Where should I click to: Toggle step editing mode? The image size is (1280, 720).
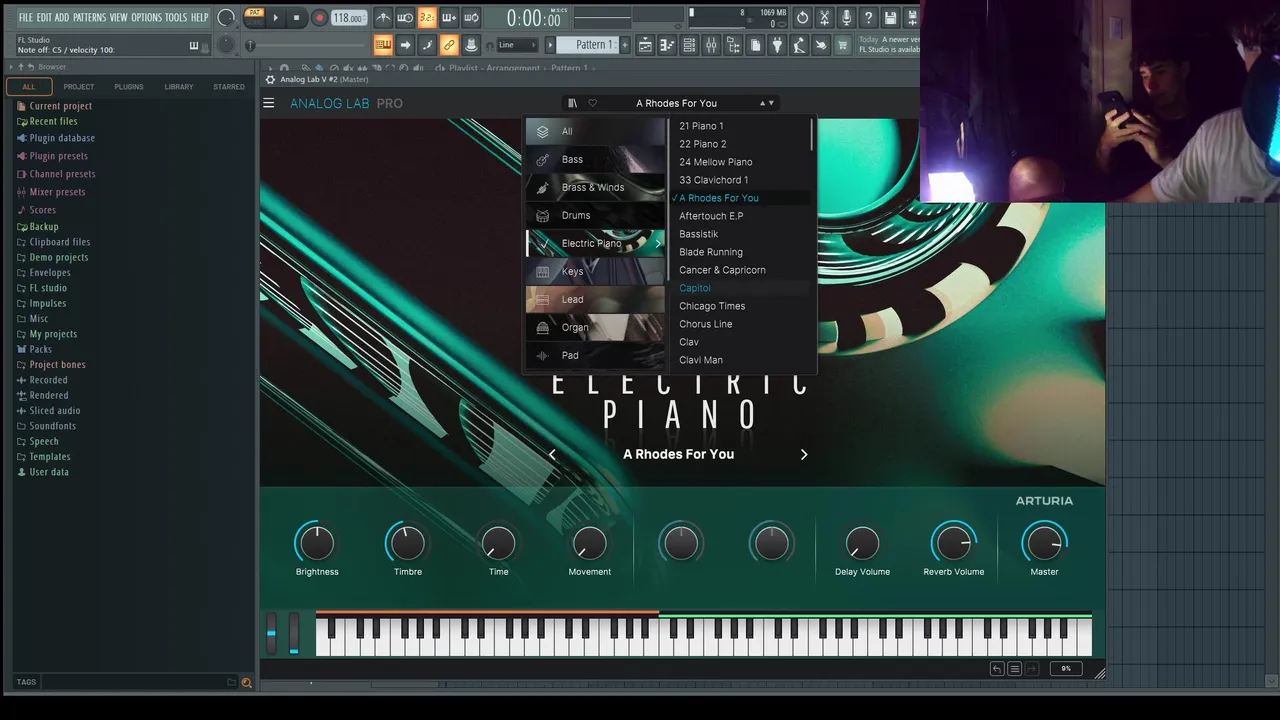pos(427,45)
